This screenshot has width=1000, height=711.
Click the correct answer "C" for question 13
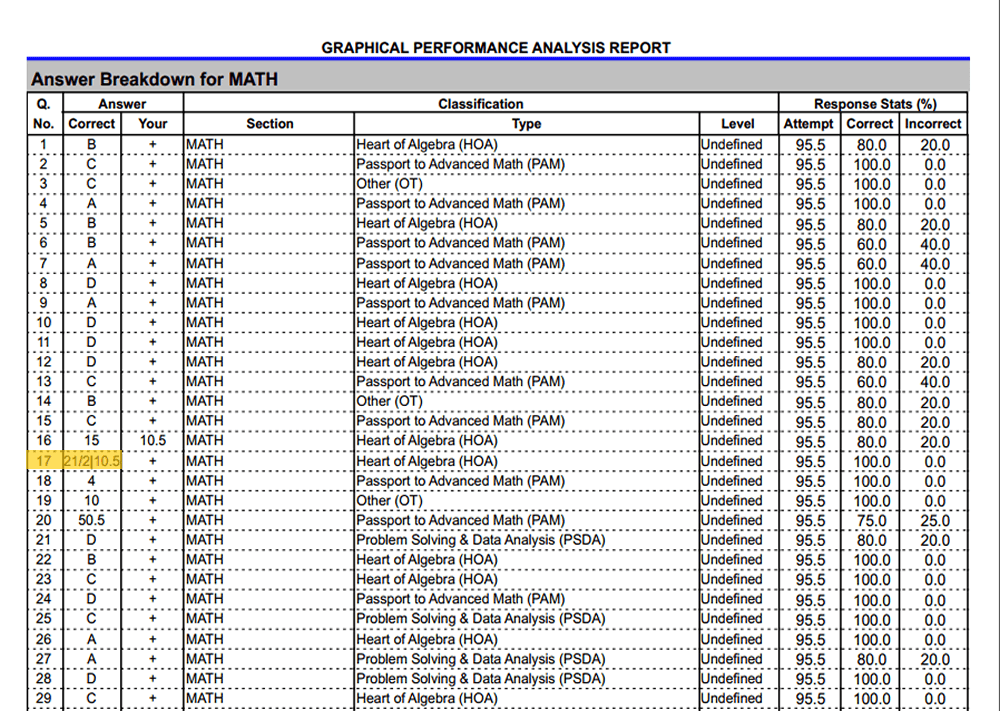coord(91,382)
